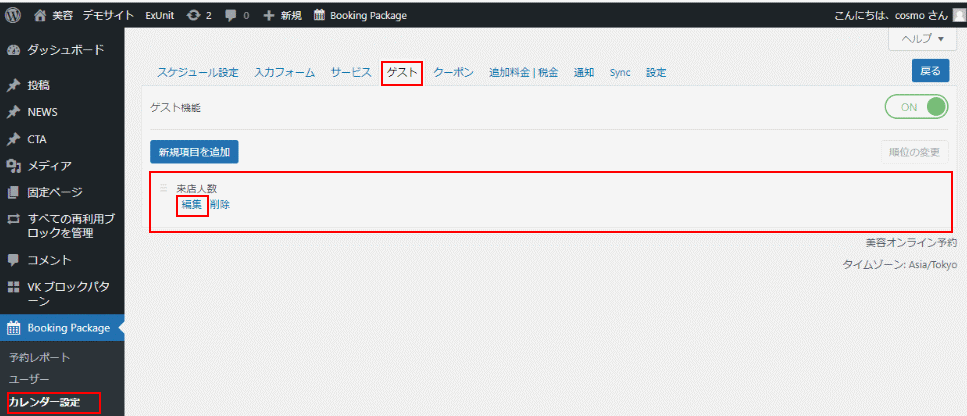Toggle the ゲスト機能 ON switch

(916, 107)
